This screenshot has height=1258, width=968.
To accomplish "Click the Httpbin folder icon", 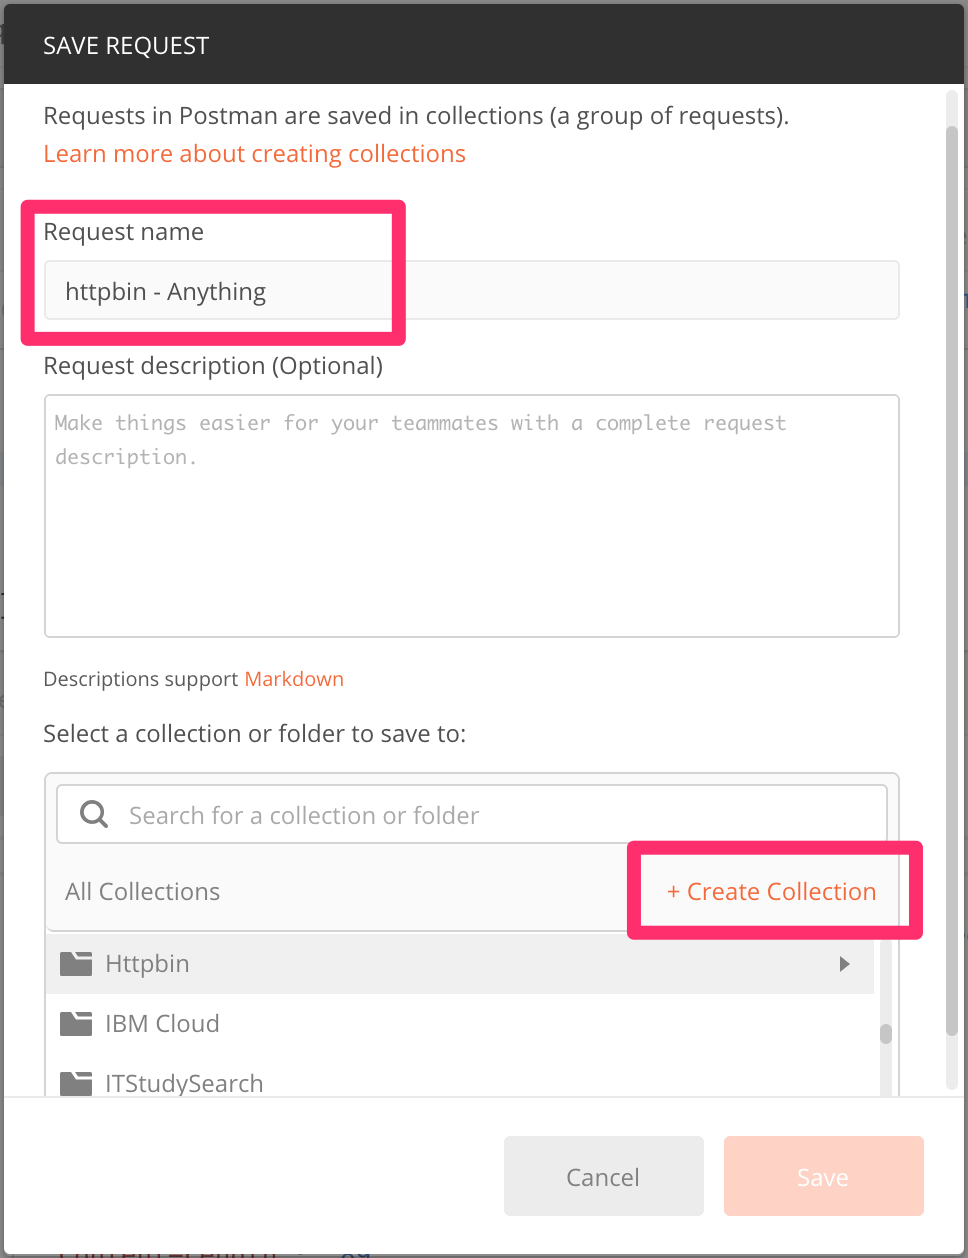I will [x=76, y=964].
